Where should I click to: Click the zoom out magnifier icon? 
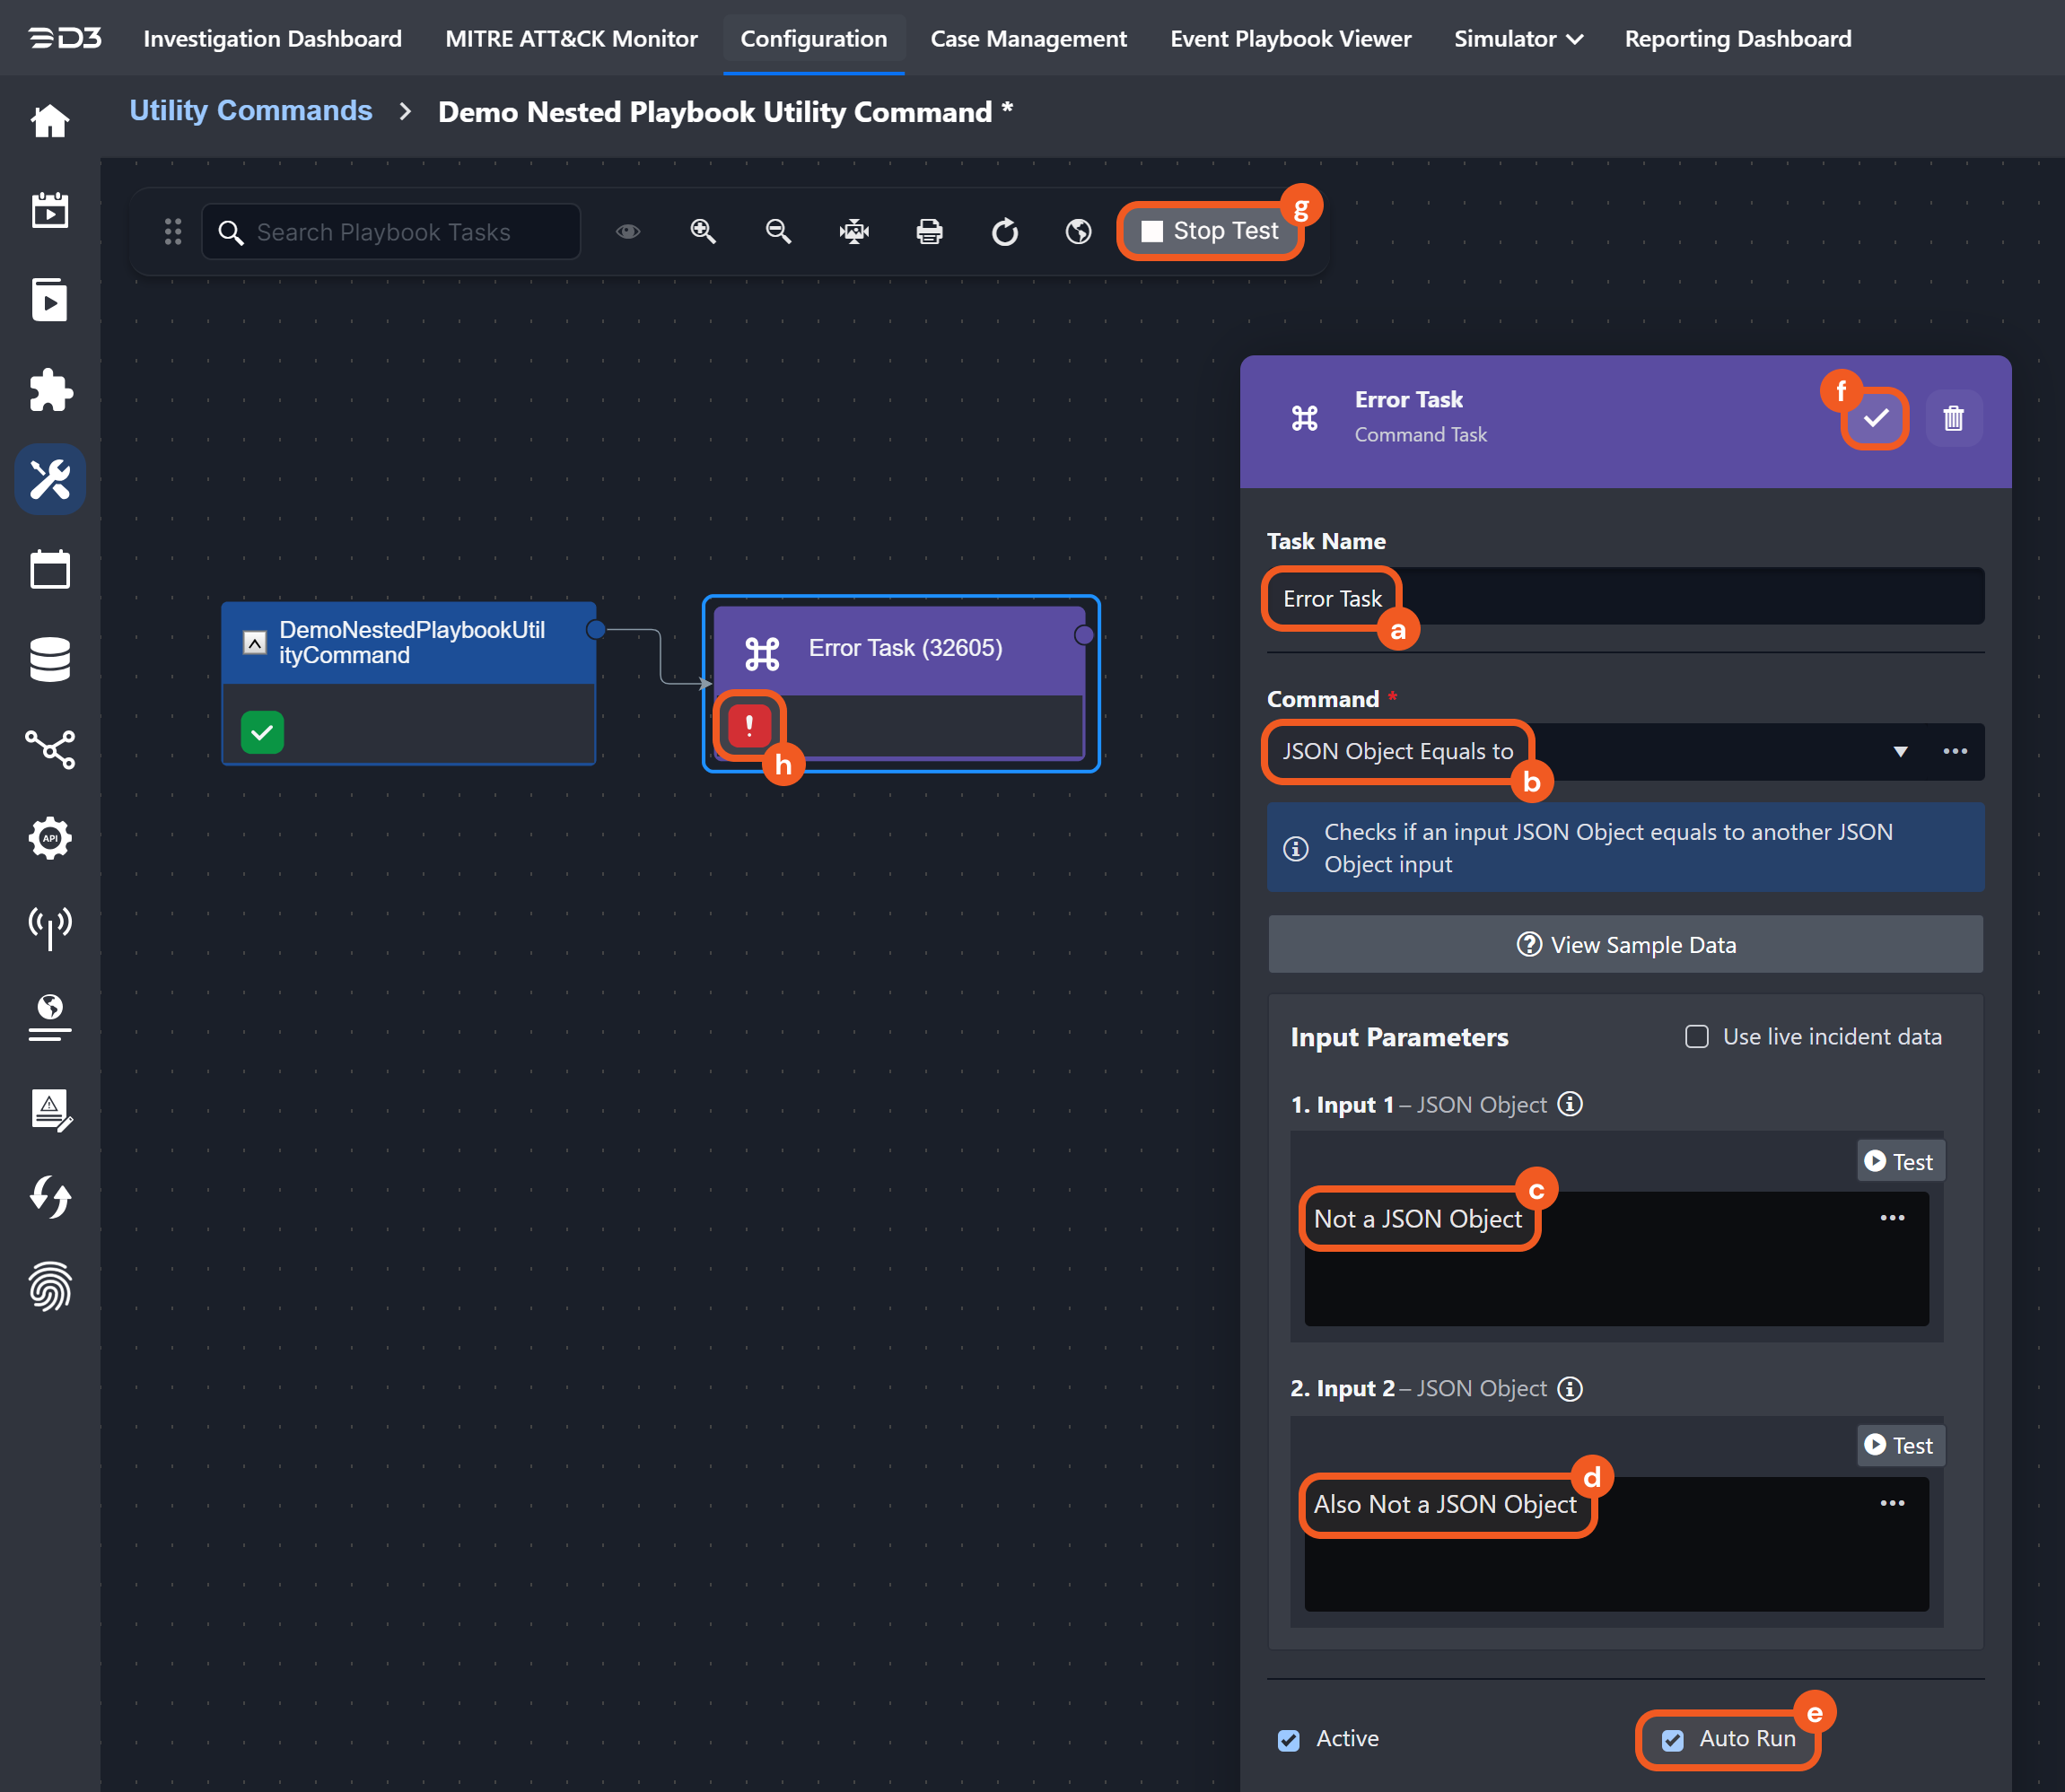pos(778,232)
